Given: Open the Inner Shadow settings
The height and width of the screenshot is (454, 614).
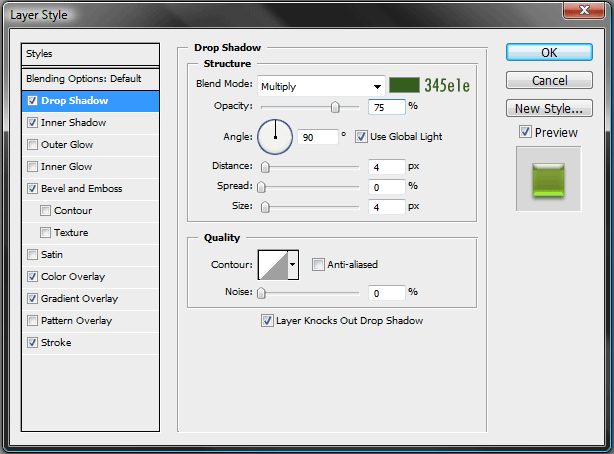Looking at the screenshot, I should (x=73, y=123).
